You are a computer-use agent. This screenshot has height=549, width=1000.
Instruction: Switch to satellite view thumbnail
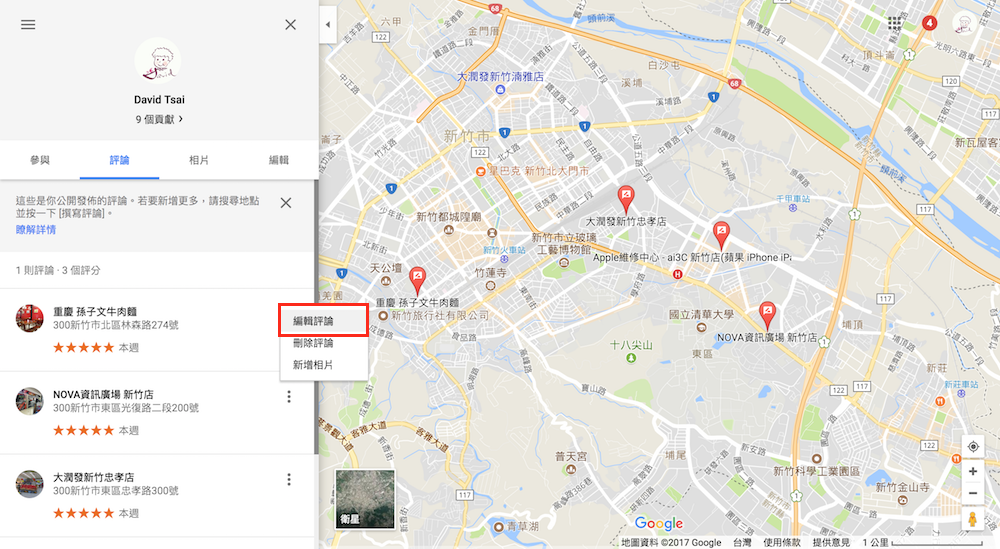pyautogui.click(x=365, y=499)
